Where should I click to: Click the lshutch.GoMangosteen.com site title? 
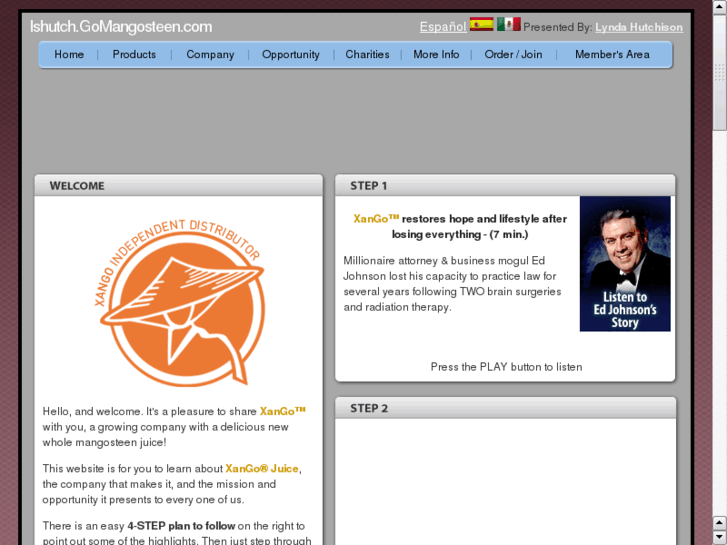pos(121,26)
